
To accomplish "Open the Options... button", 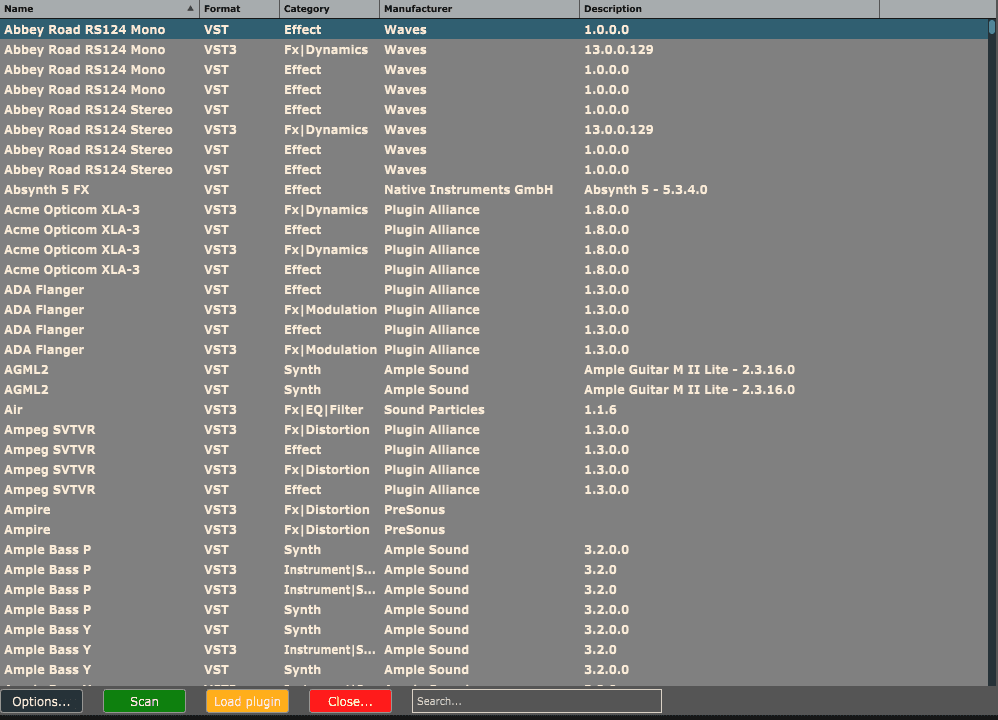I will coord(41,702).
